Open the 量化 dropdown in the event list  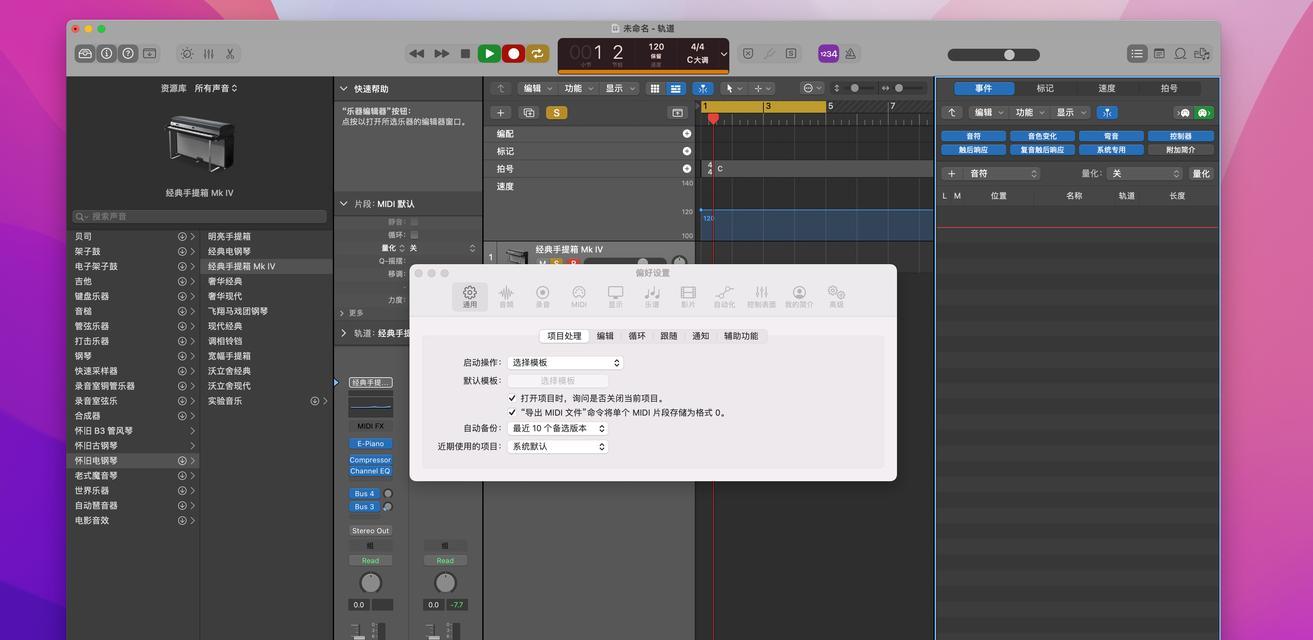[x=1144, y=174]
